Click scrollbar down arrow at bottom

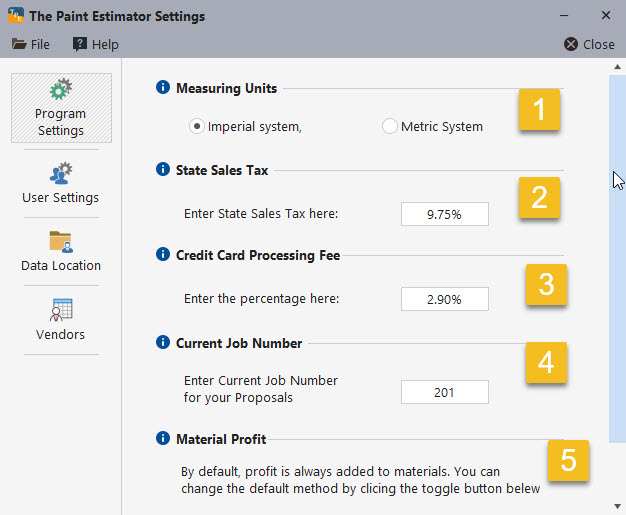(x=617, y=506)
